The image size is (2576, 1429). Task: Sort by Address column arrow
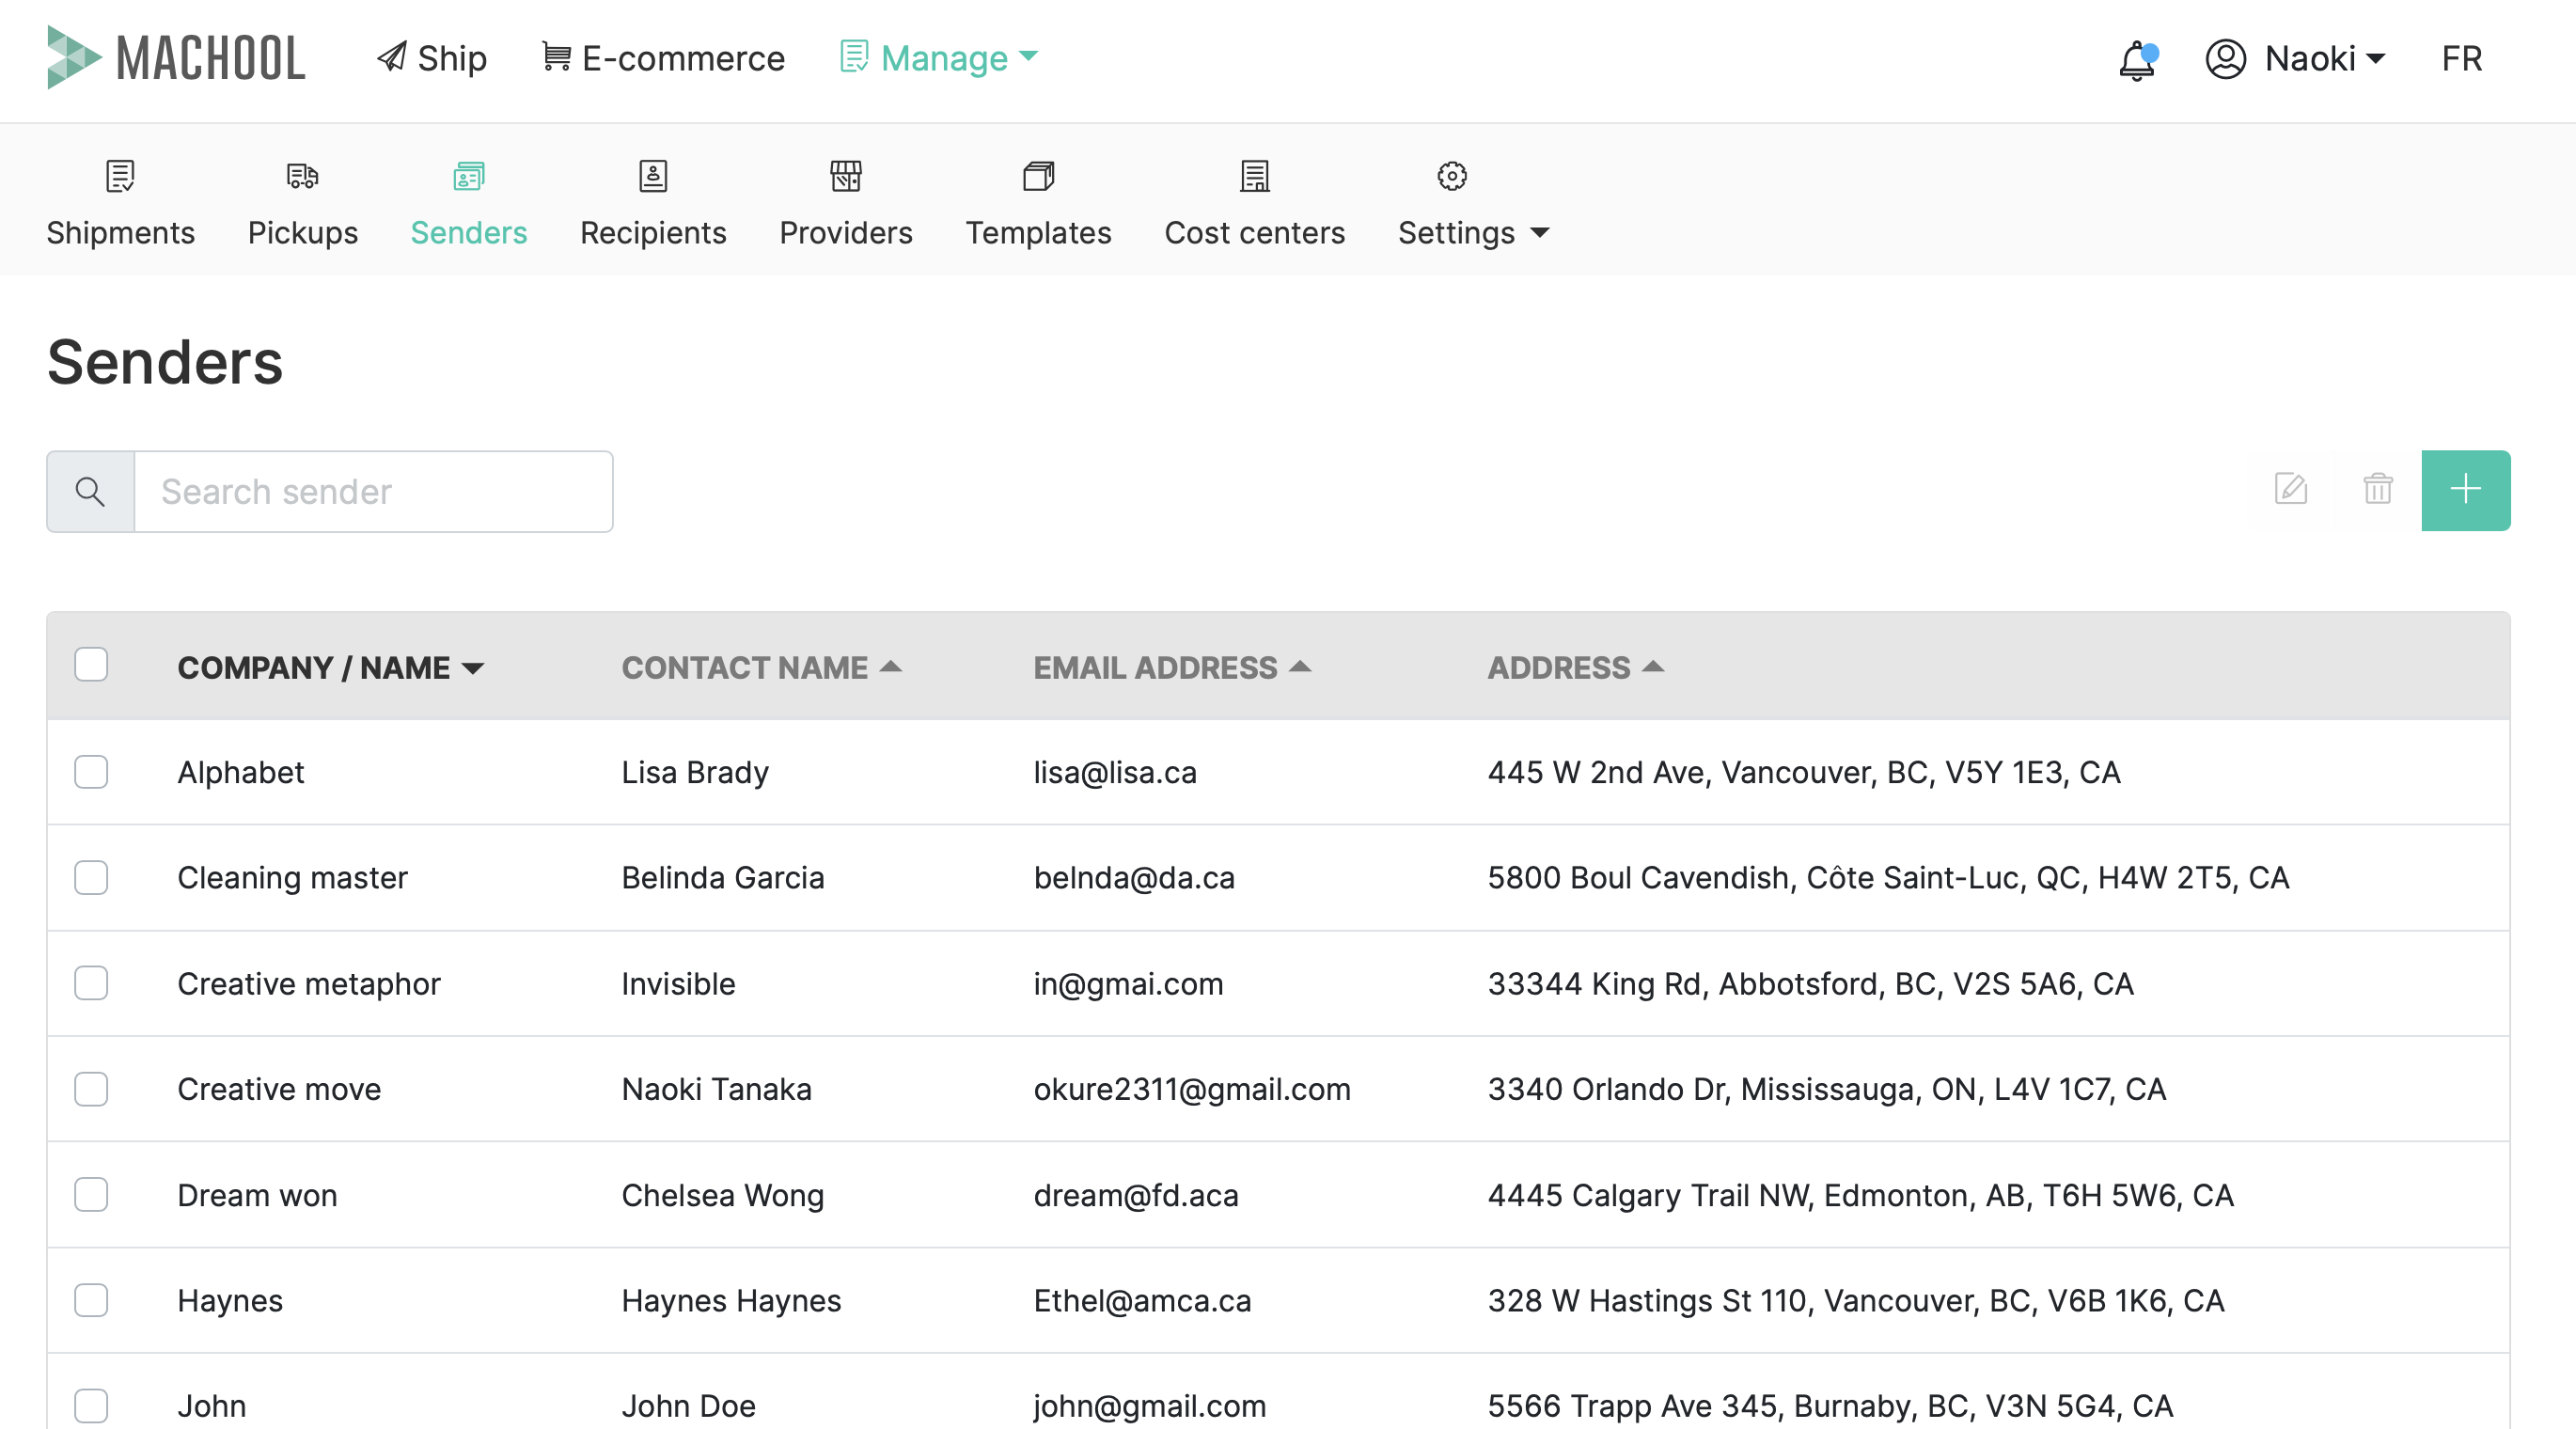tap(1653, 667)
